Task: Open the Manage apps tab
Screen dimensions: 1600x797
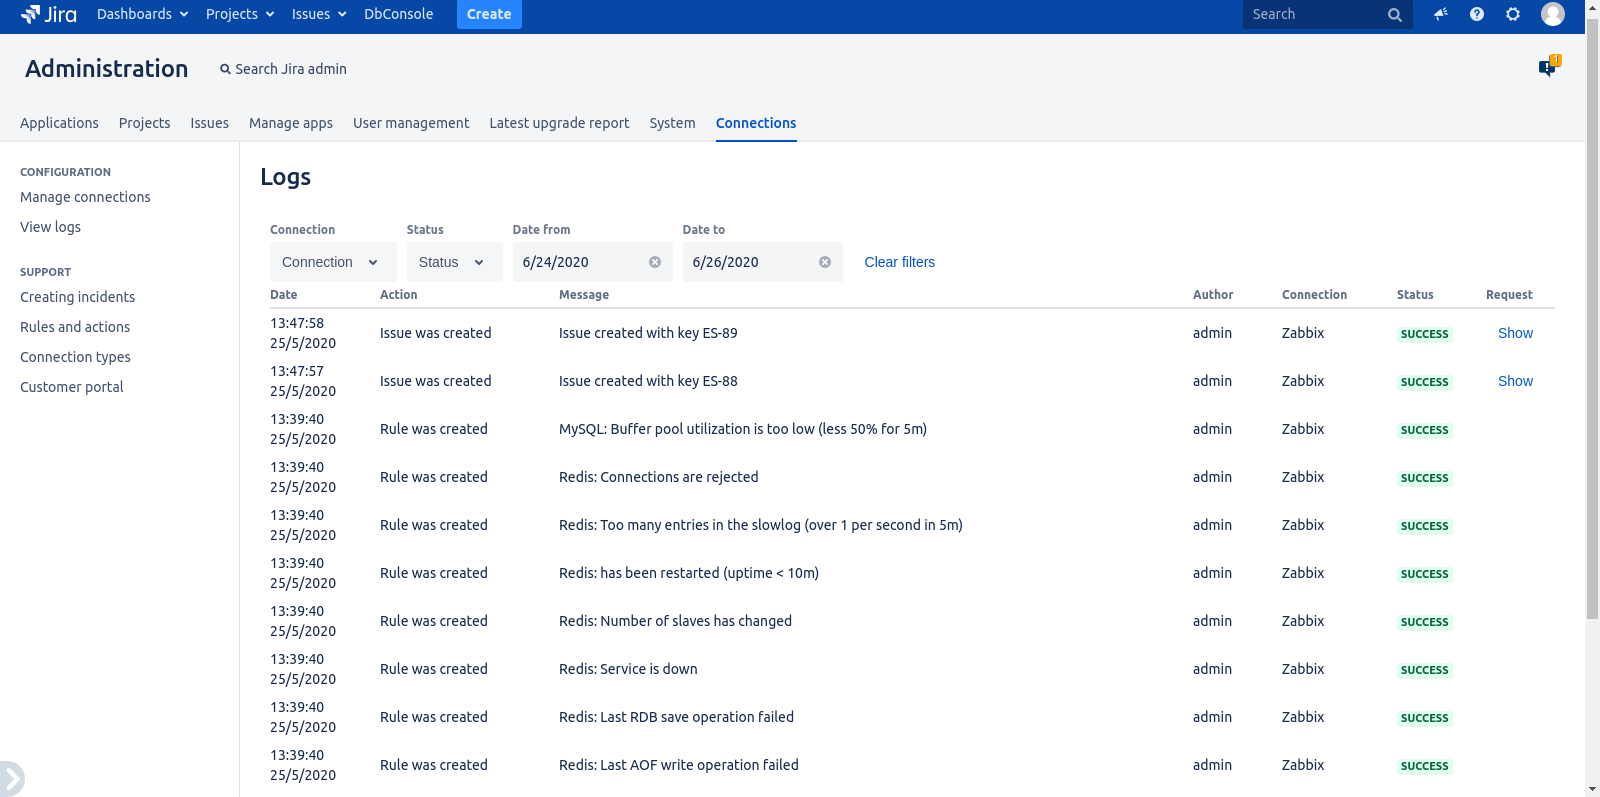Action: tap(291, 123)
